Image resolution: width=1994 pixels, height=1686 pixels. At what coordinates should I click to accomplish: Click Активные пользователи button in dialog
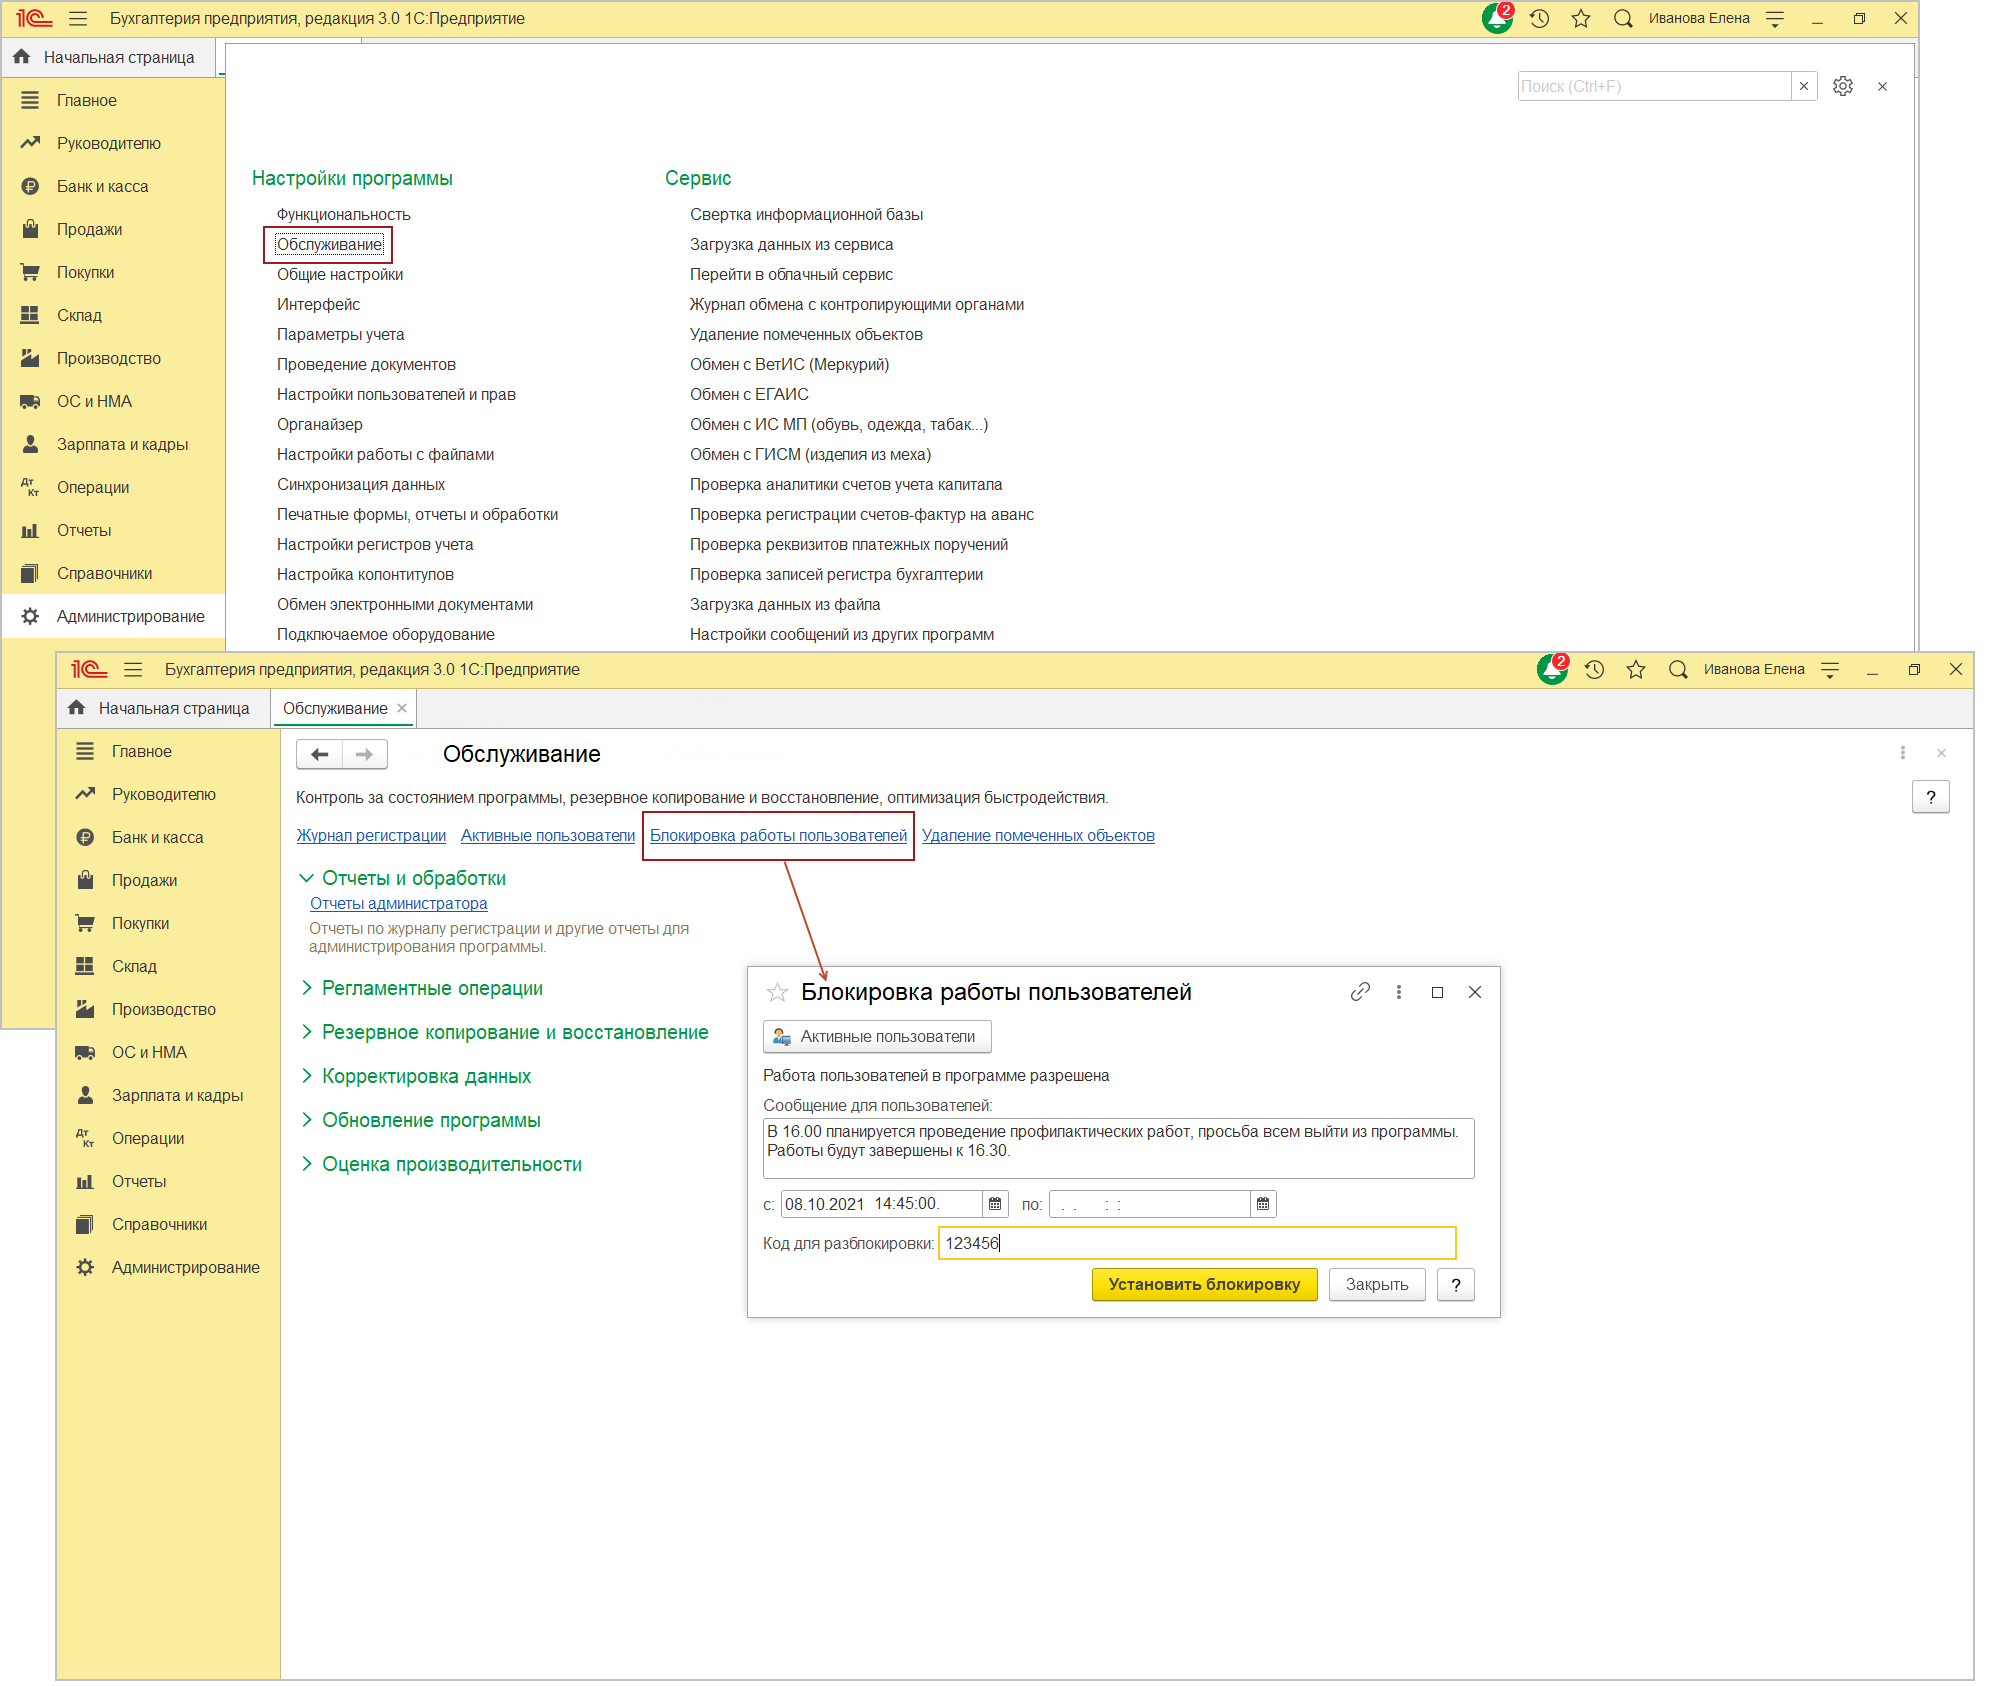pyautogui.click(x=877, y=1036)
